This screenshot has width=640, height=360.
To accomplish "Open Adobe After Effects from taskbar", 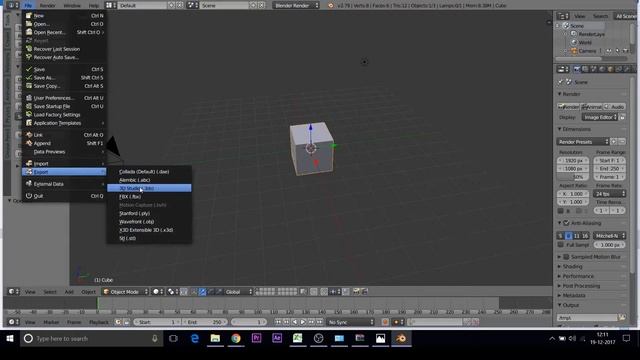I will pyautogui.click(x=277, y=338).
